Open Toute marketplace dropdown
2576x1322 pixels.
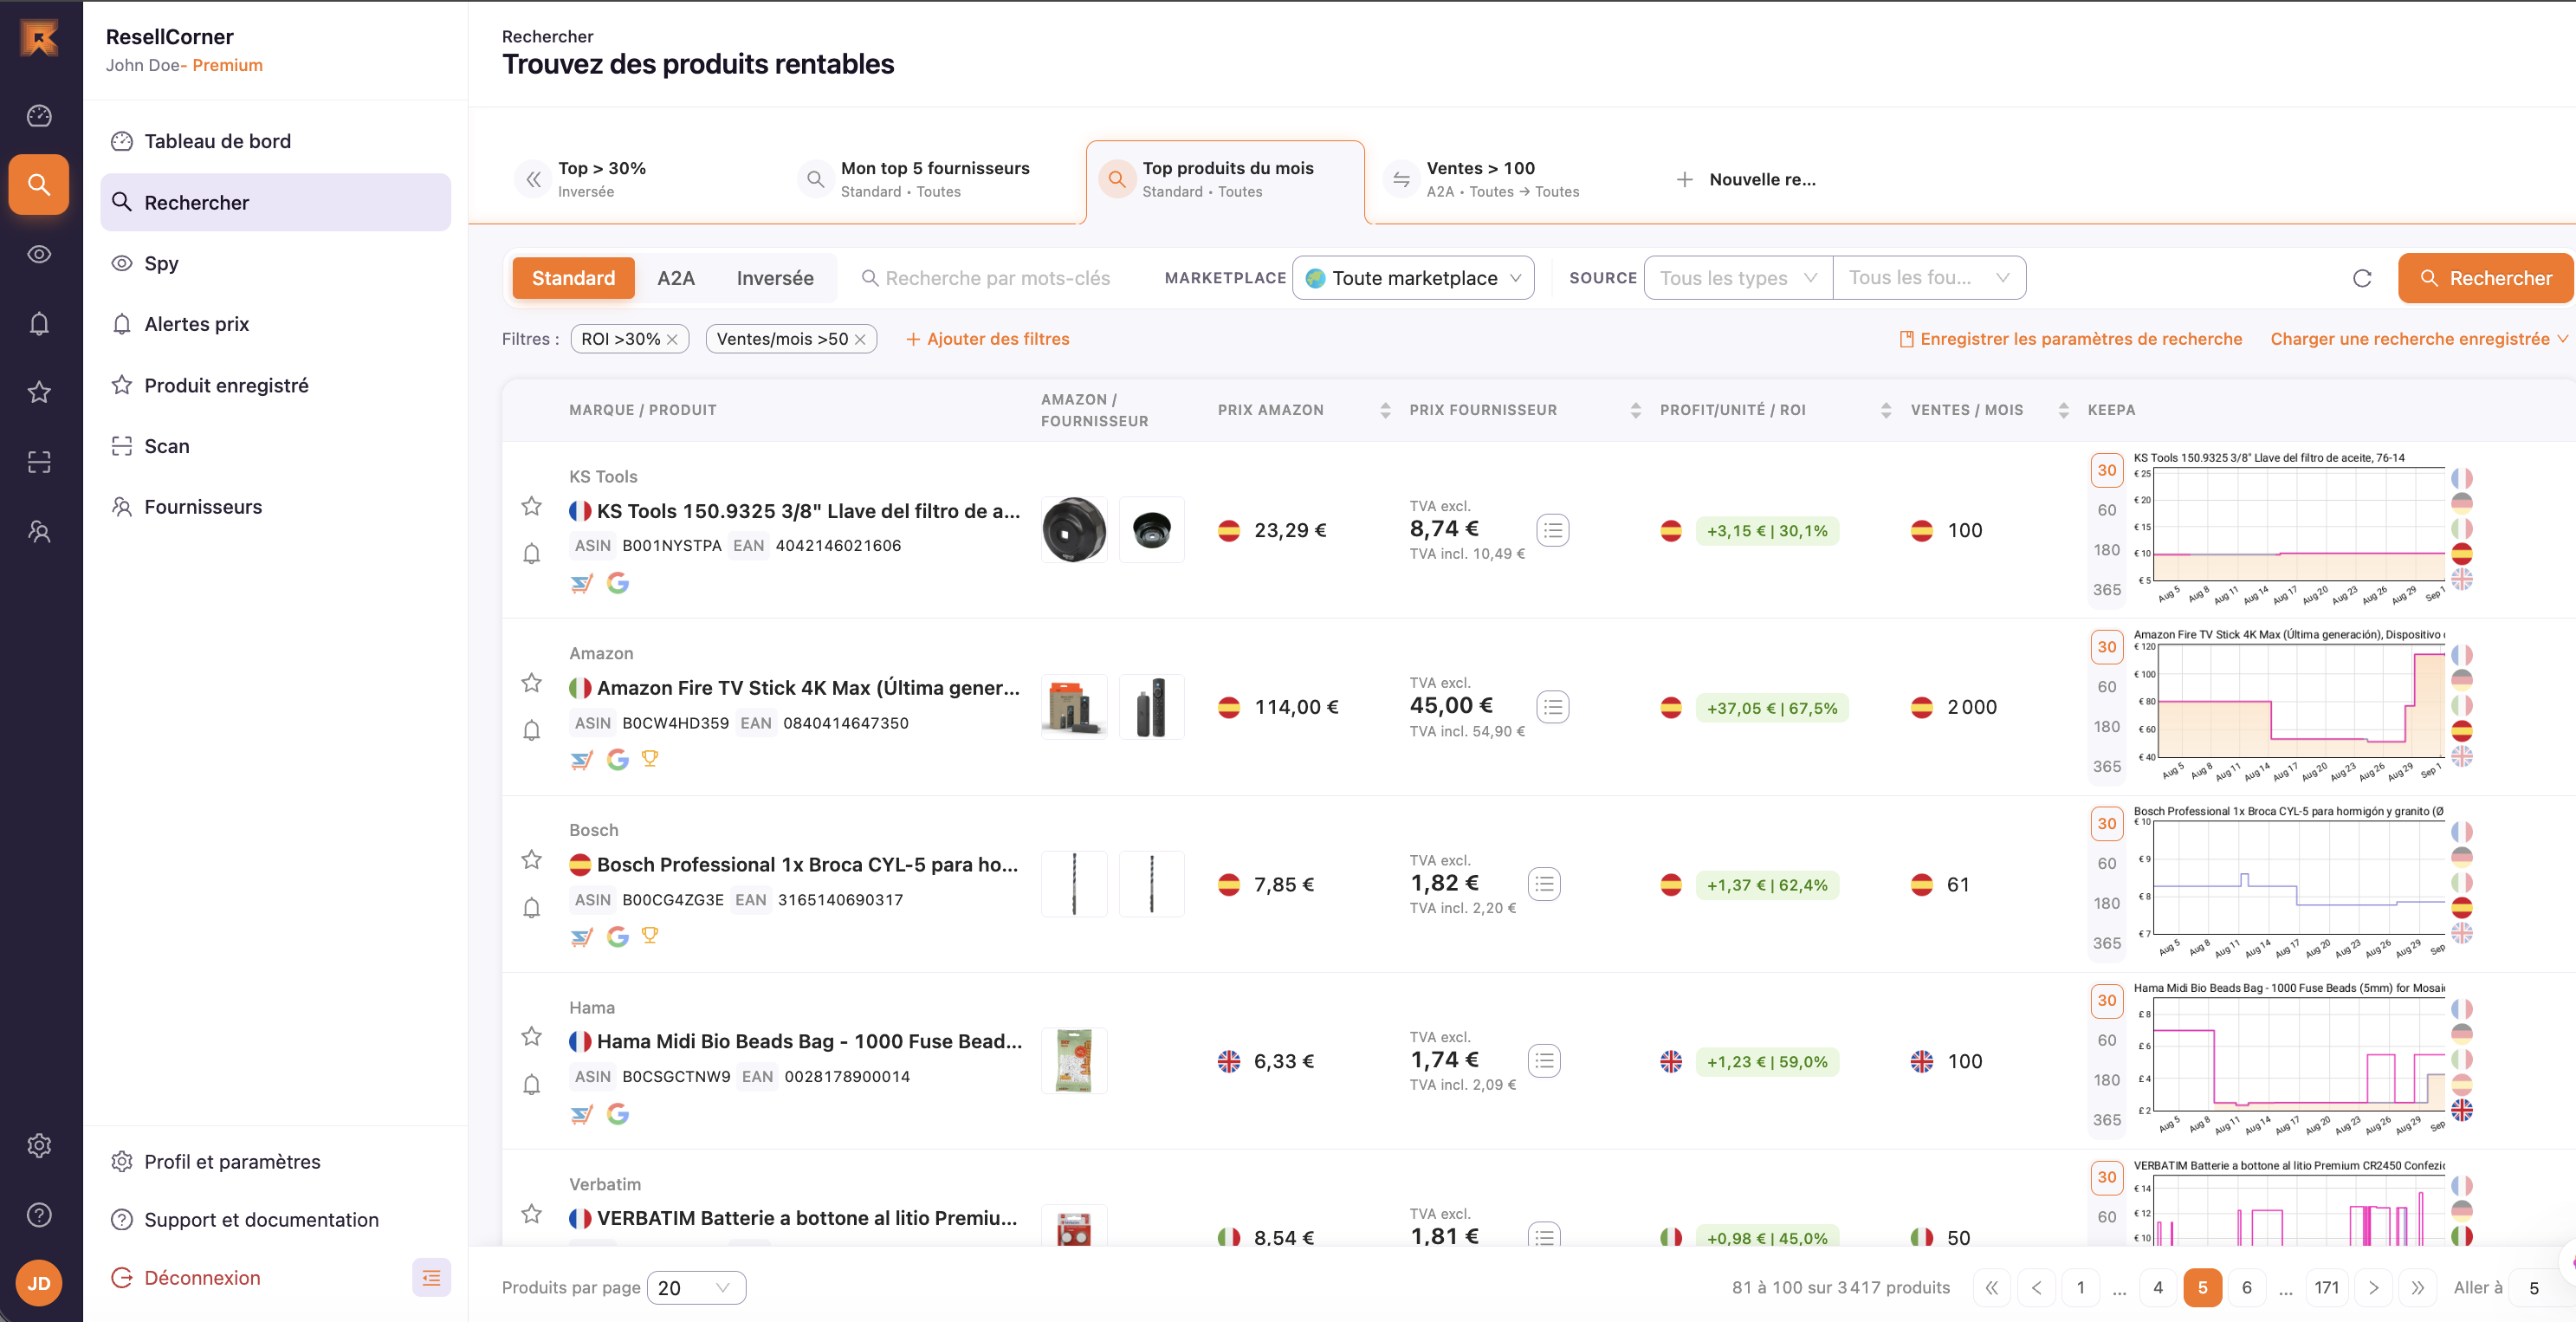[1413, 278]
